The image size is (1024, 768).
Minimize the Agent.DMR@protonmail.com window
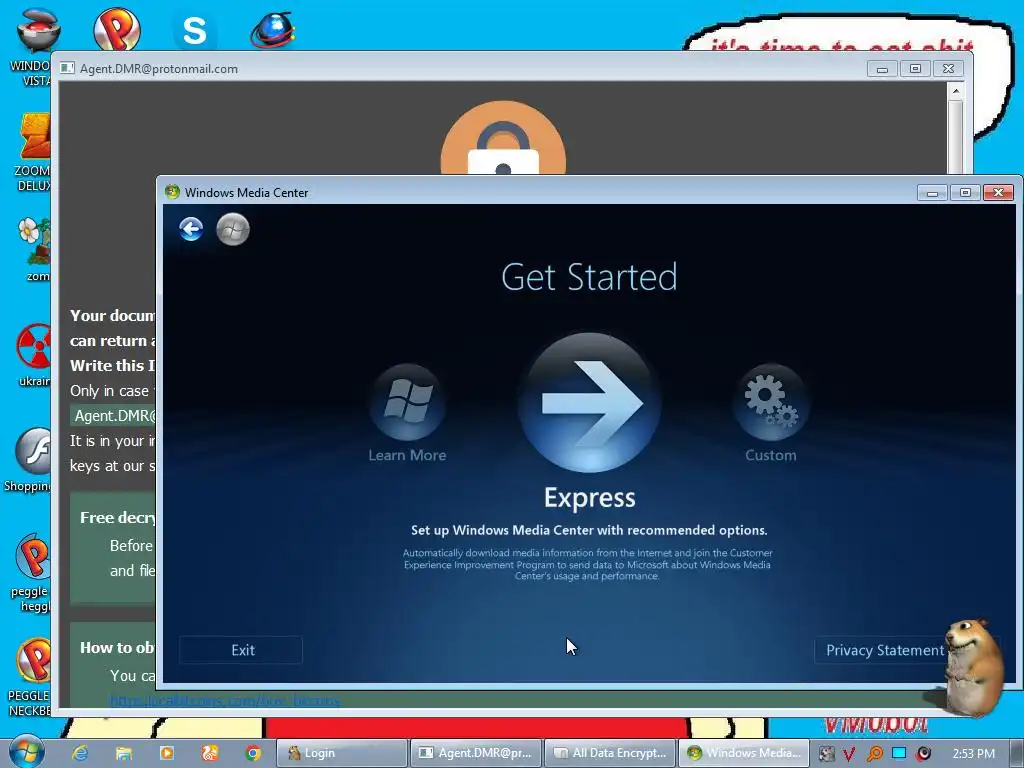pyautogui.click(x=883, y=69)
